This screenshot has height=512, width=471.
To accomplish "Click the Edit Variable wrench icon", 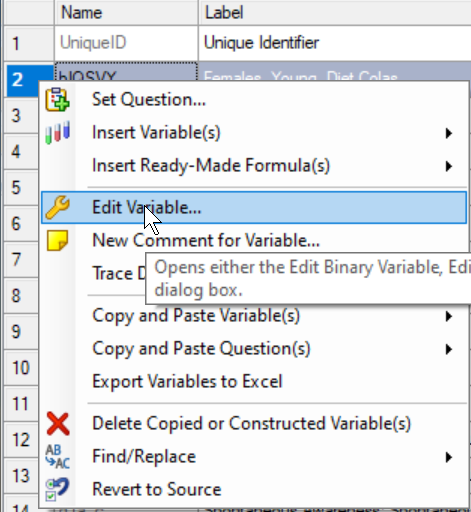I will click(x=58, y=207).
